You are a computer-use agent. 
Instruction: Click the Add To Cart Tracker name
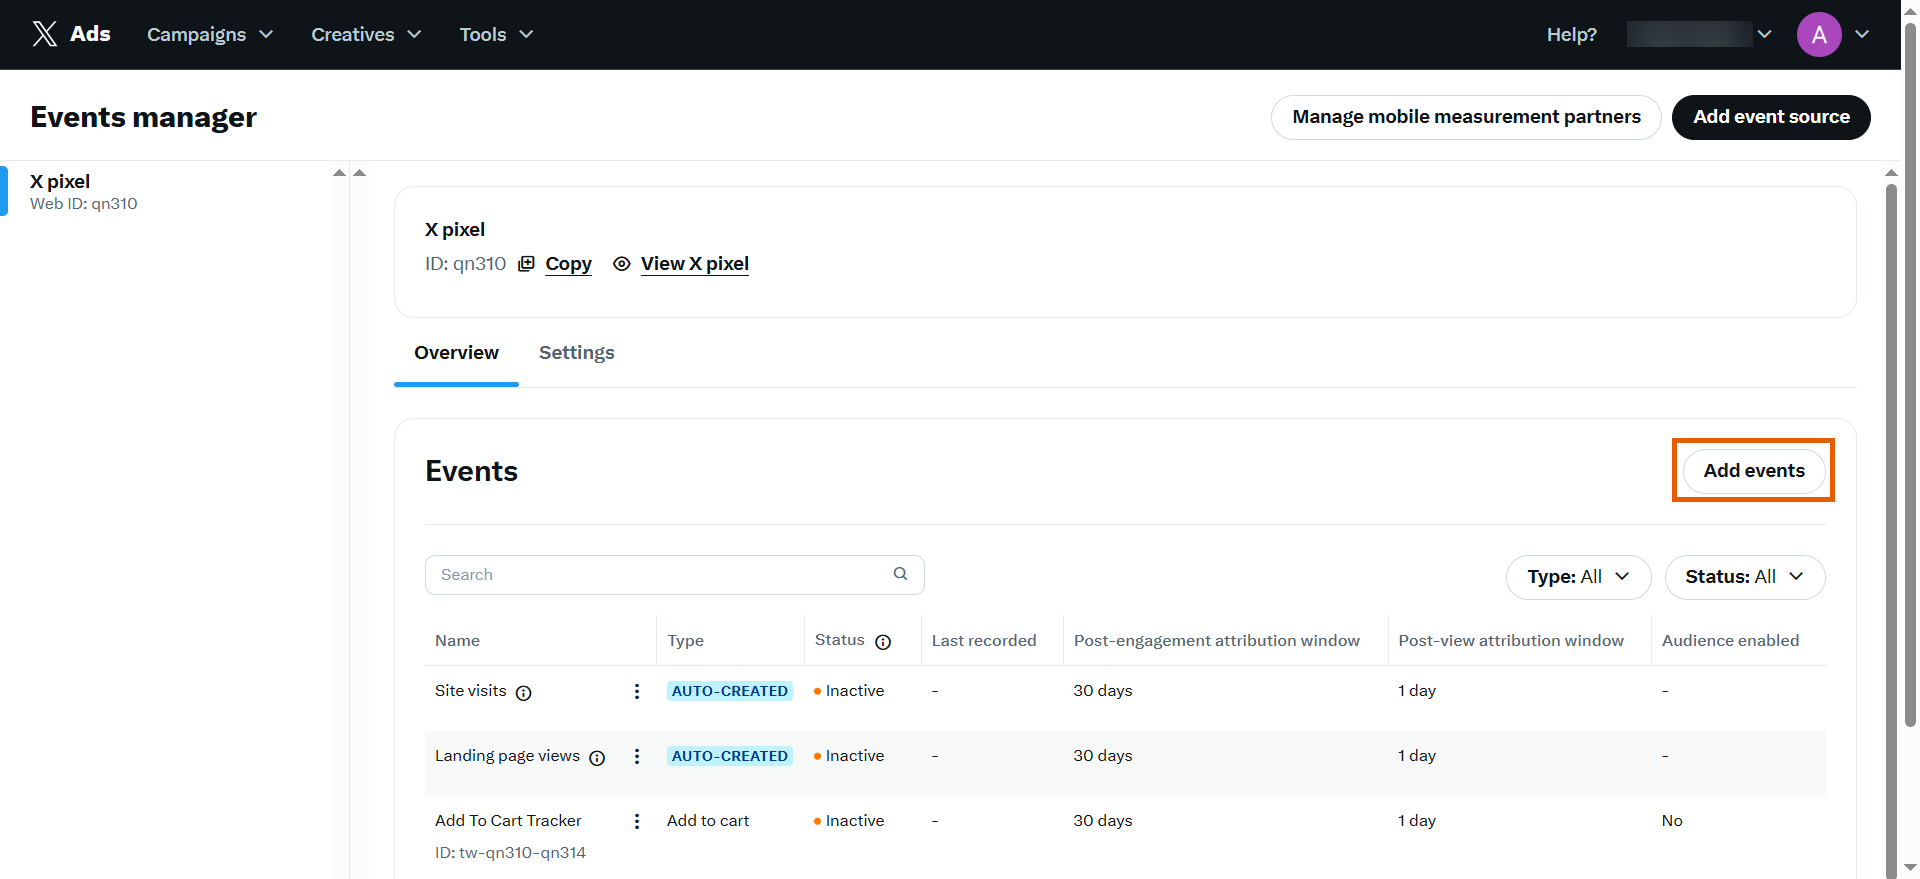tap(508, 821)
